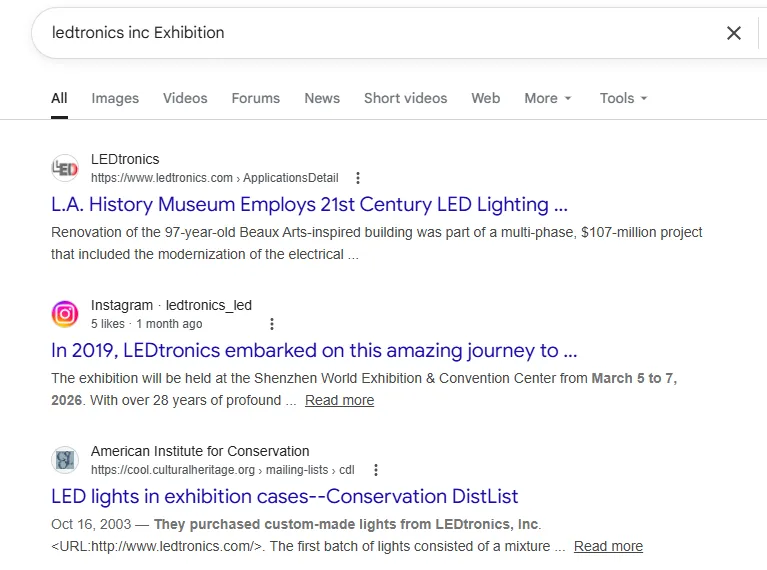
Task: Open the 'In 2019, LEDtronics embarked' result
Action: click(x=314, y=351)
